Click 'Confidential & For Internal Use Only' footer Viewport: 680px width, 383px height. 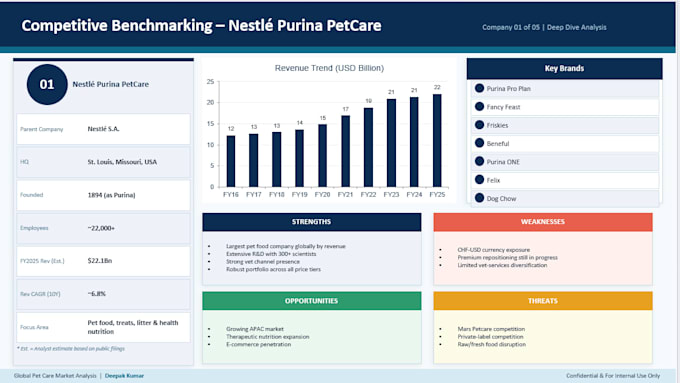tap(613, 376)
